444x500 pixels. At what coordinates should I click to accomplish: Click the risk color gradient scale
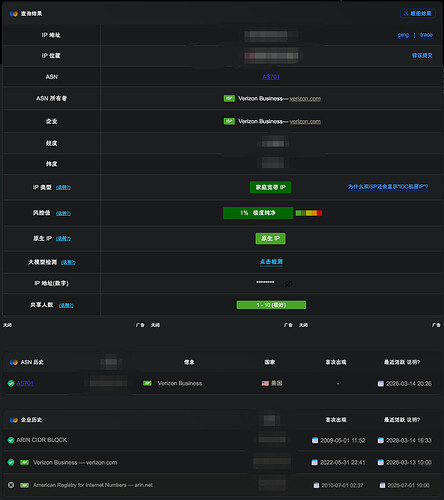pos(309,213)
